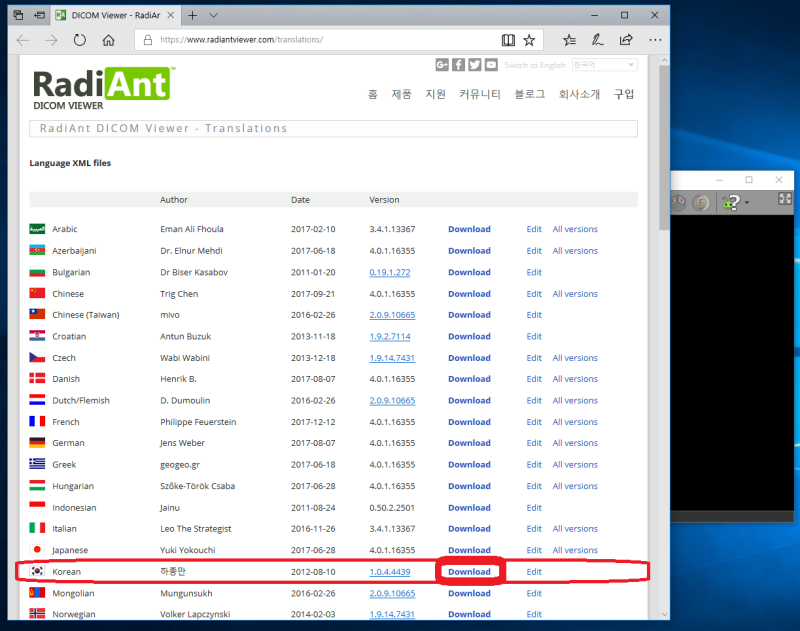Click the Switch to English link
Viewport: 800px width, 631px height.
[535, 65]
